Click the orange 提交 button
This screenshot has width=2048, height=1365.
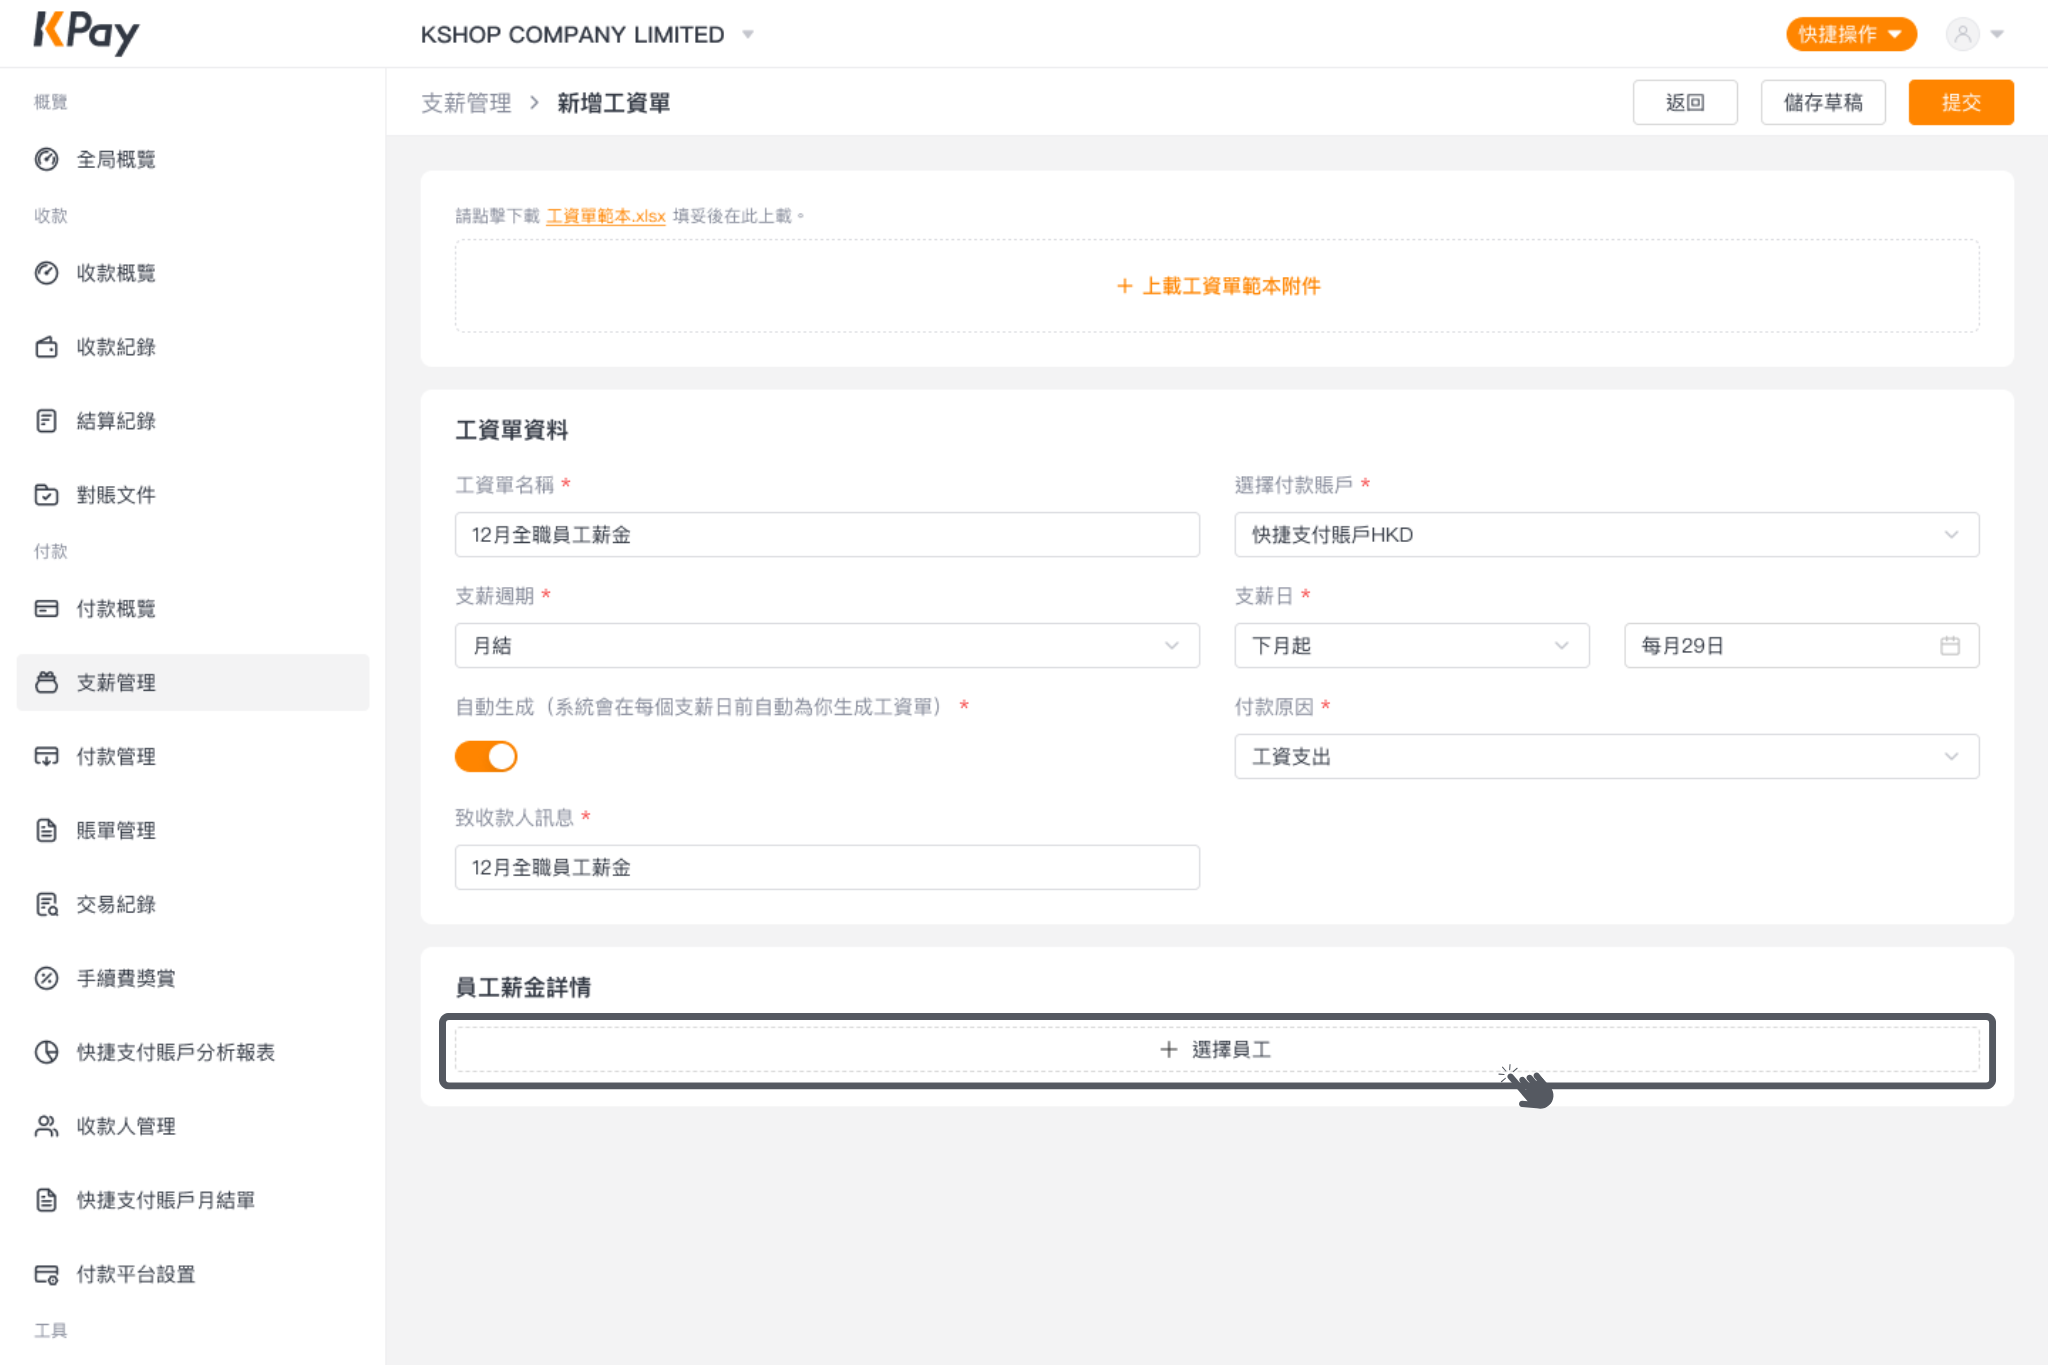[x=1961, y=102]
